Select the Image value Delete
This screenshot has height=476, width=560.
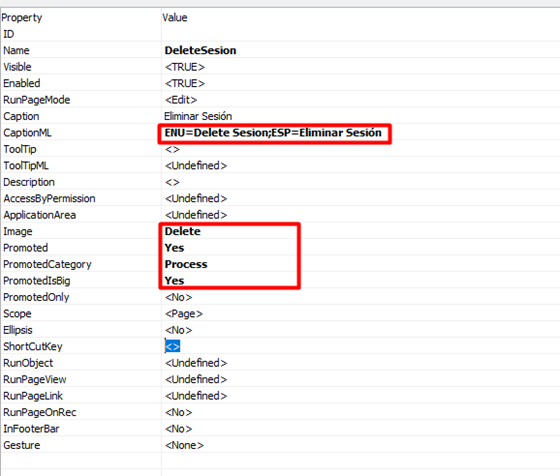pos(182,231)
